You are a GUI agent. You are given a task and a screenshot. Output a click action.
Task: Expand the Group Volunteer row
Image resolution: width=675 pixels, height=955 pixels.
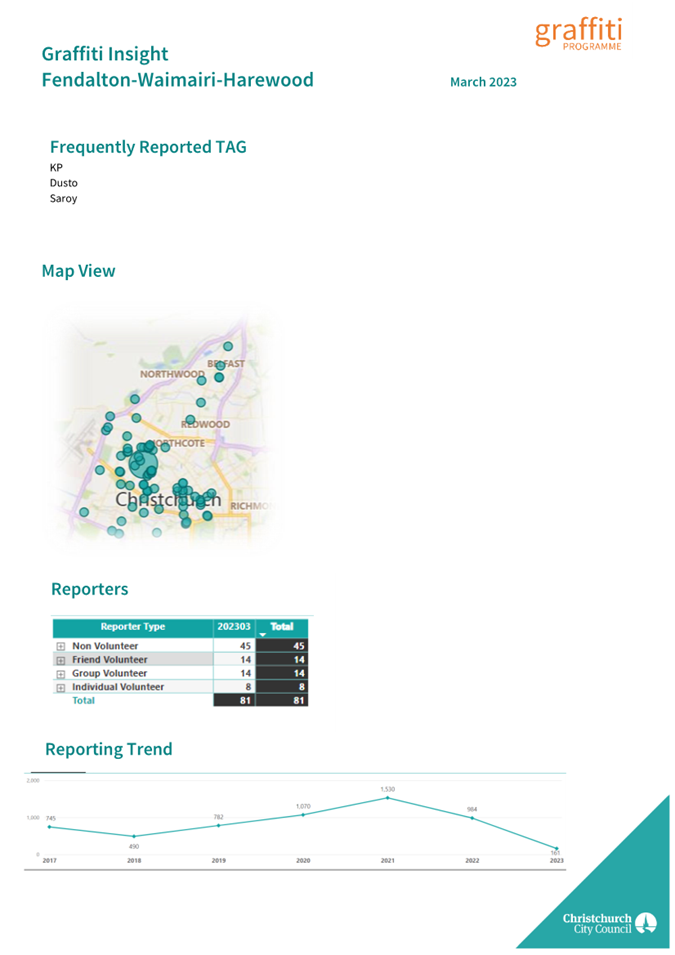click(60, 674)
